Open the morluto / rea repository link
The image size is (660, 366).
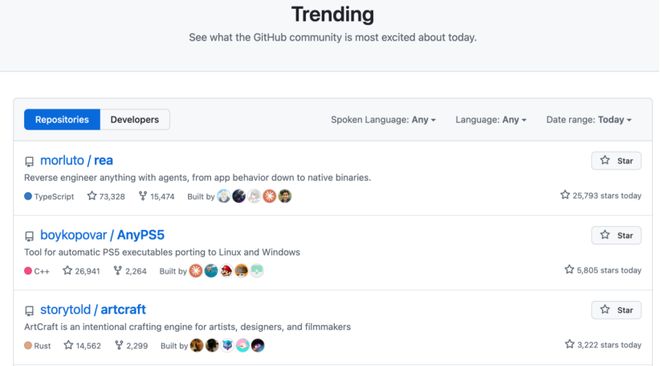[77, 160]
